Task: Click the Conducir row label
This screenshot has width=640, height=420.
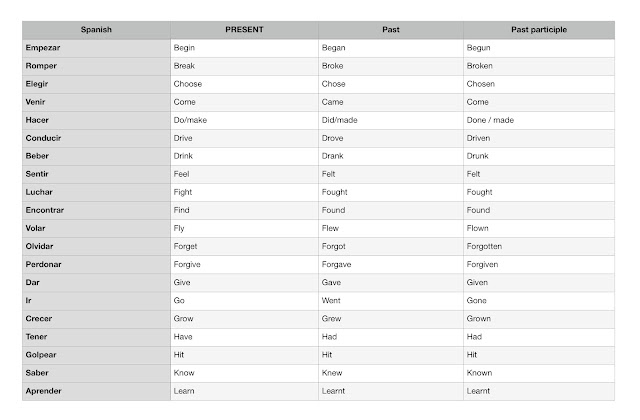Action: (96, 138)
